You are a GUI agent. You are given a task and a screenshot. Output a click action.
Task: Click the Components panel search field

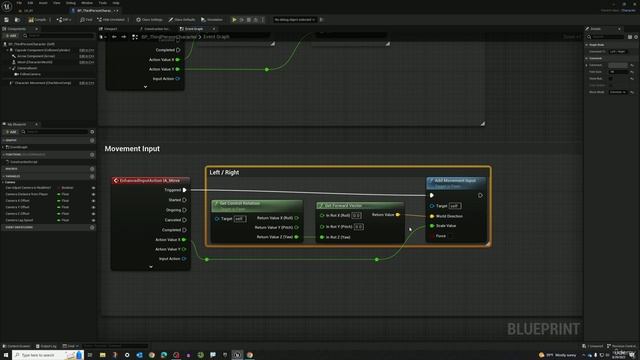(59, 36)
